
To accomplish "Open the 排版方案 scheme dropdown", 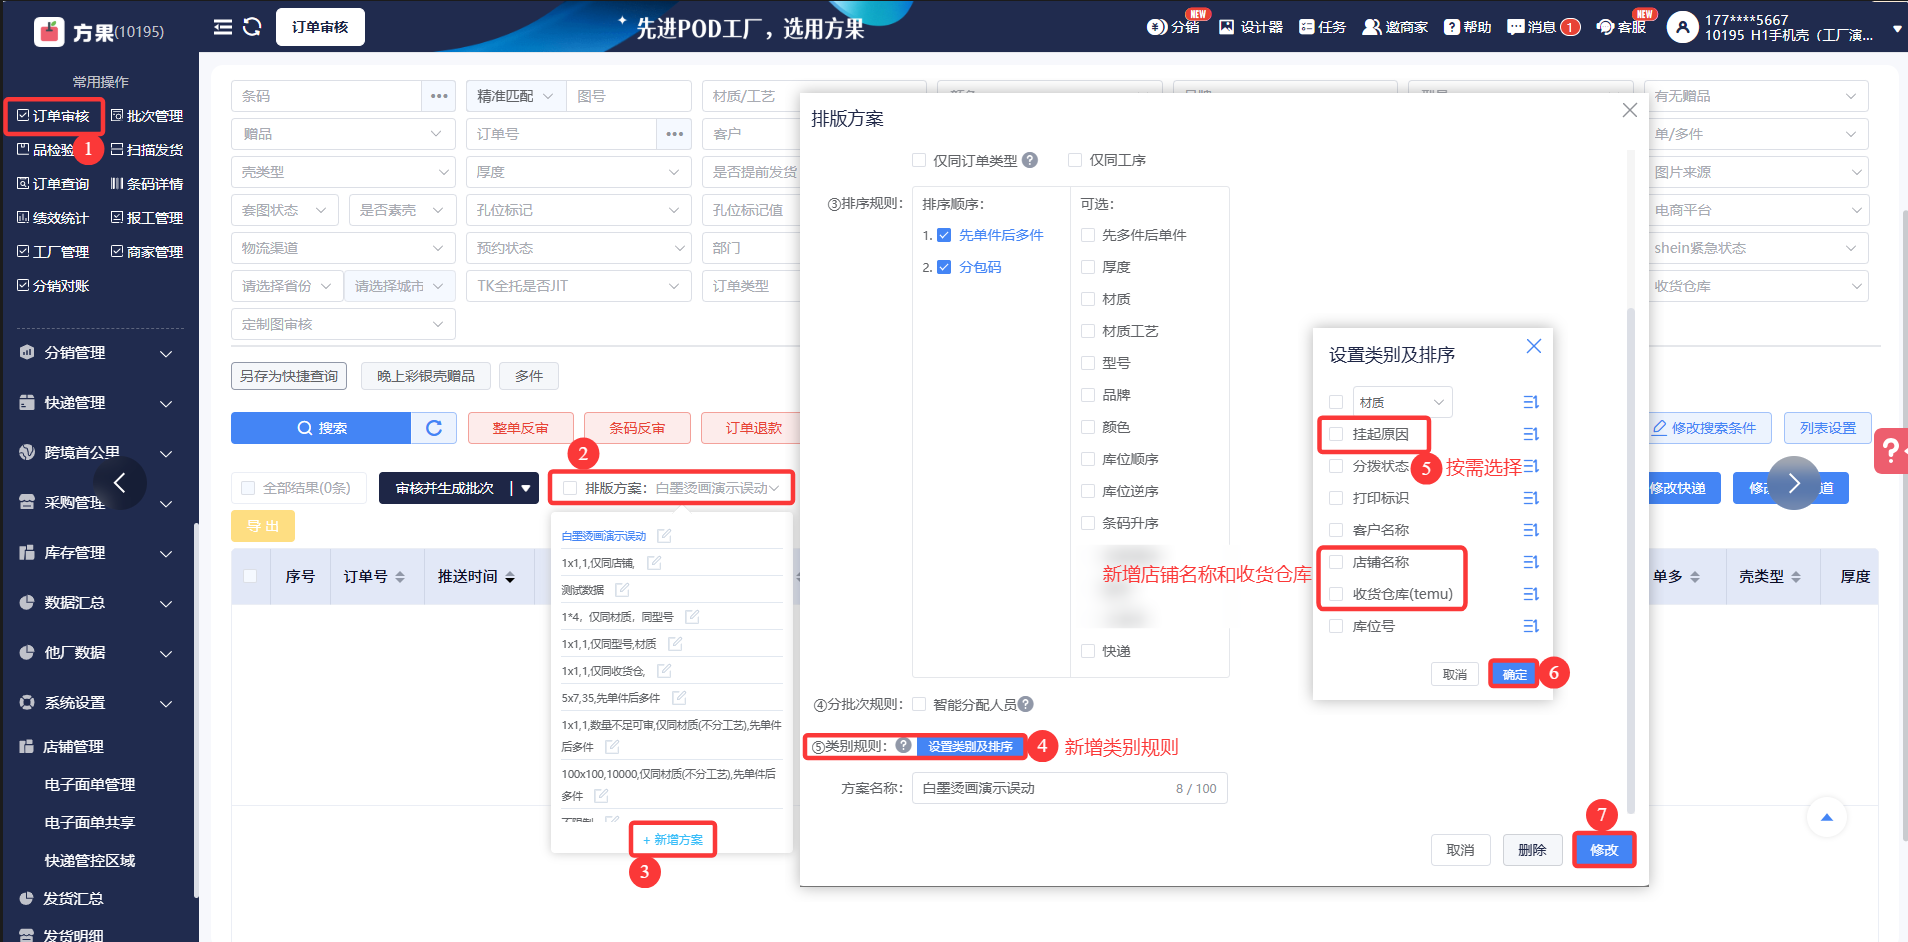I will click(717, 488).
